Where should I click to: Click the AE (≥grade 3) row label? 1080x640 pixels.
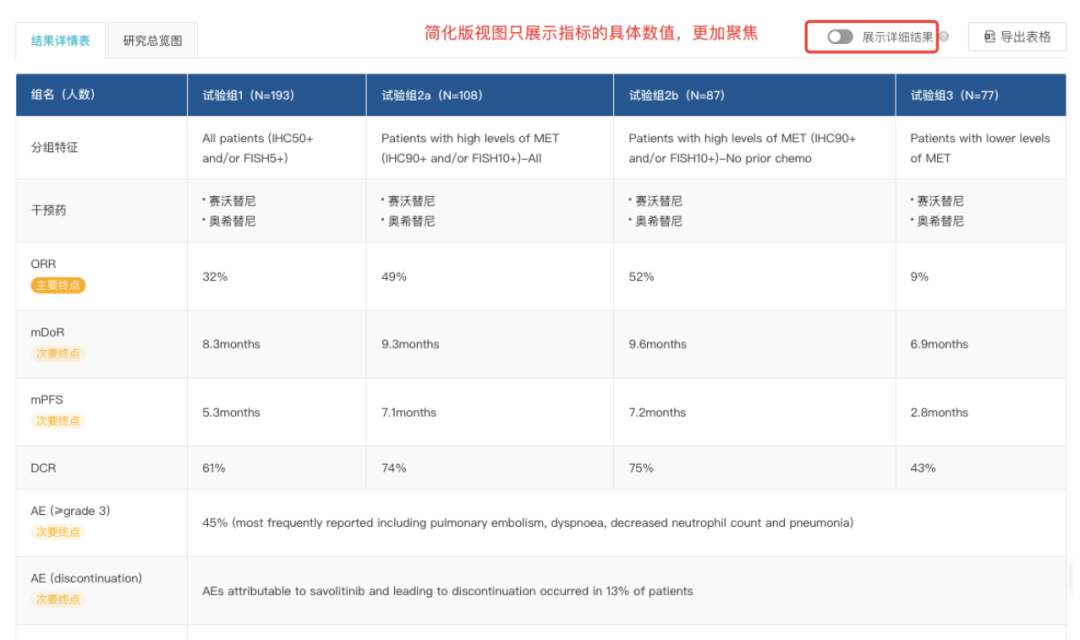(70, 510)
